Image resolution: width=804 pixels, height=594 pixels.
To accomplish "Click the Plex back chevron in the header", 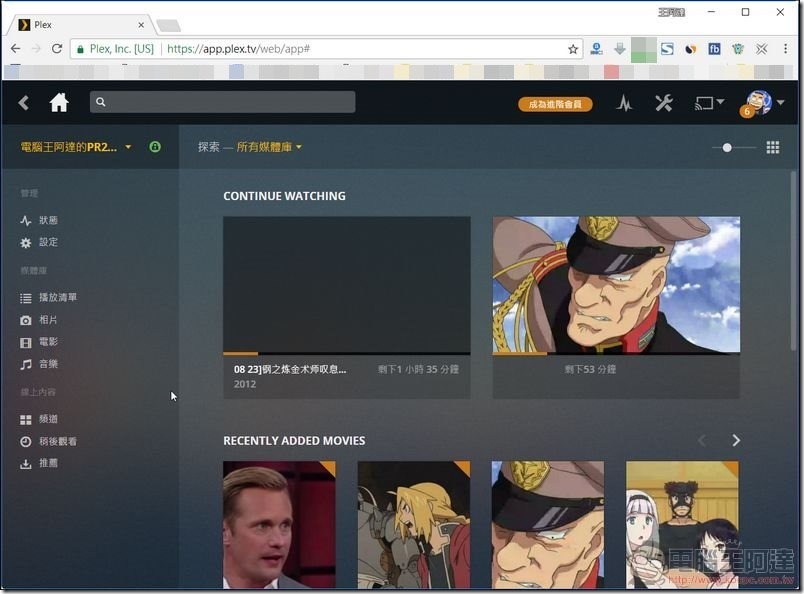I will [23, 103].
